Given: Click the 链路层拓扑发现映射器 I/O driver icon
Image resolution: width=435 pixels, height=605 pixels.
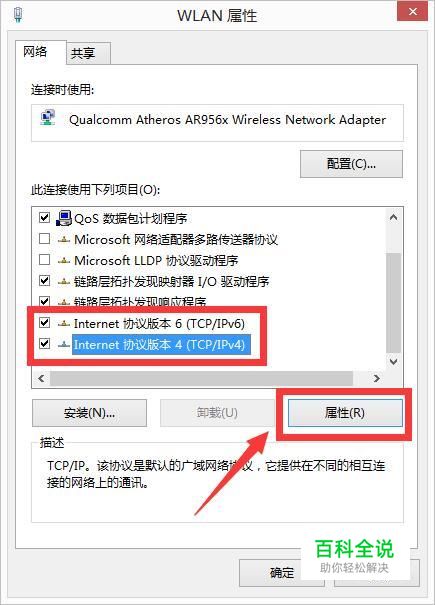Looking at the screenshot, I should coord(64,282).
